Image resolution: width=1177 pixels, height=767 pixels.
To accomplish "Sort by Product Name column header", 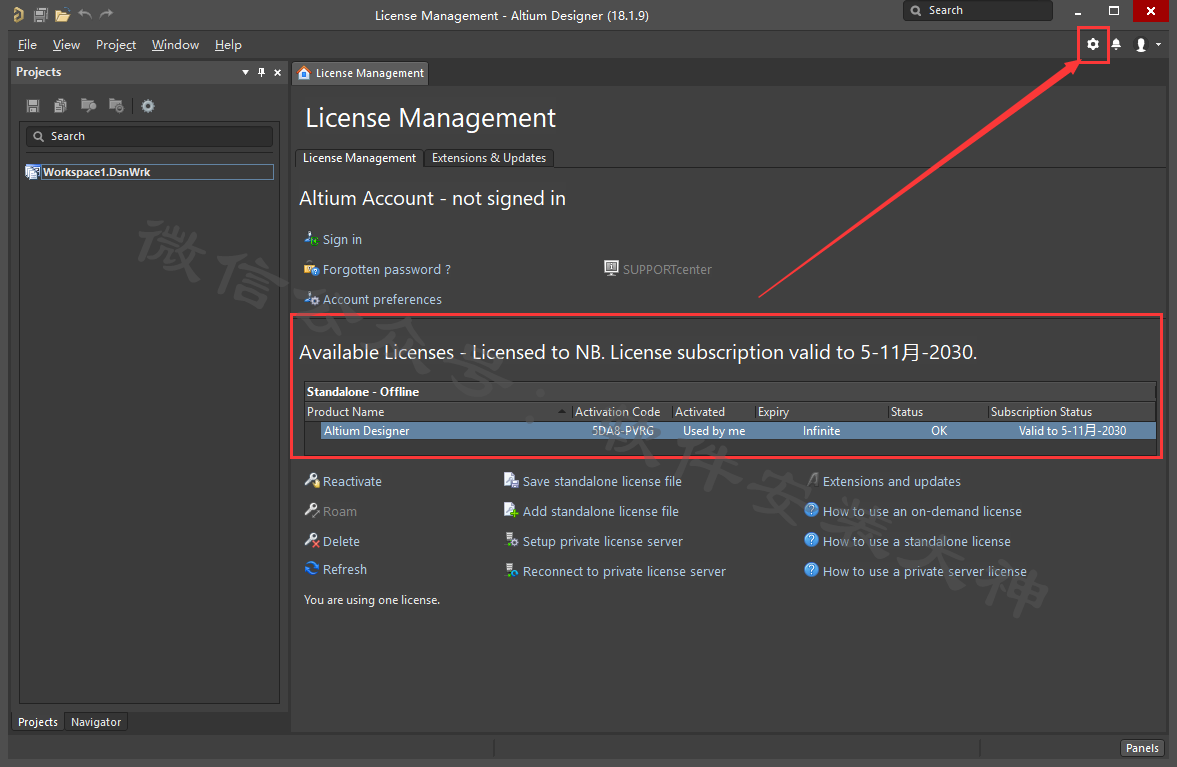I will coord(437,412).
